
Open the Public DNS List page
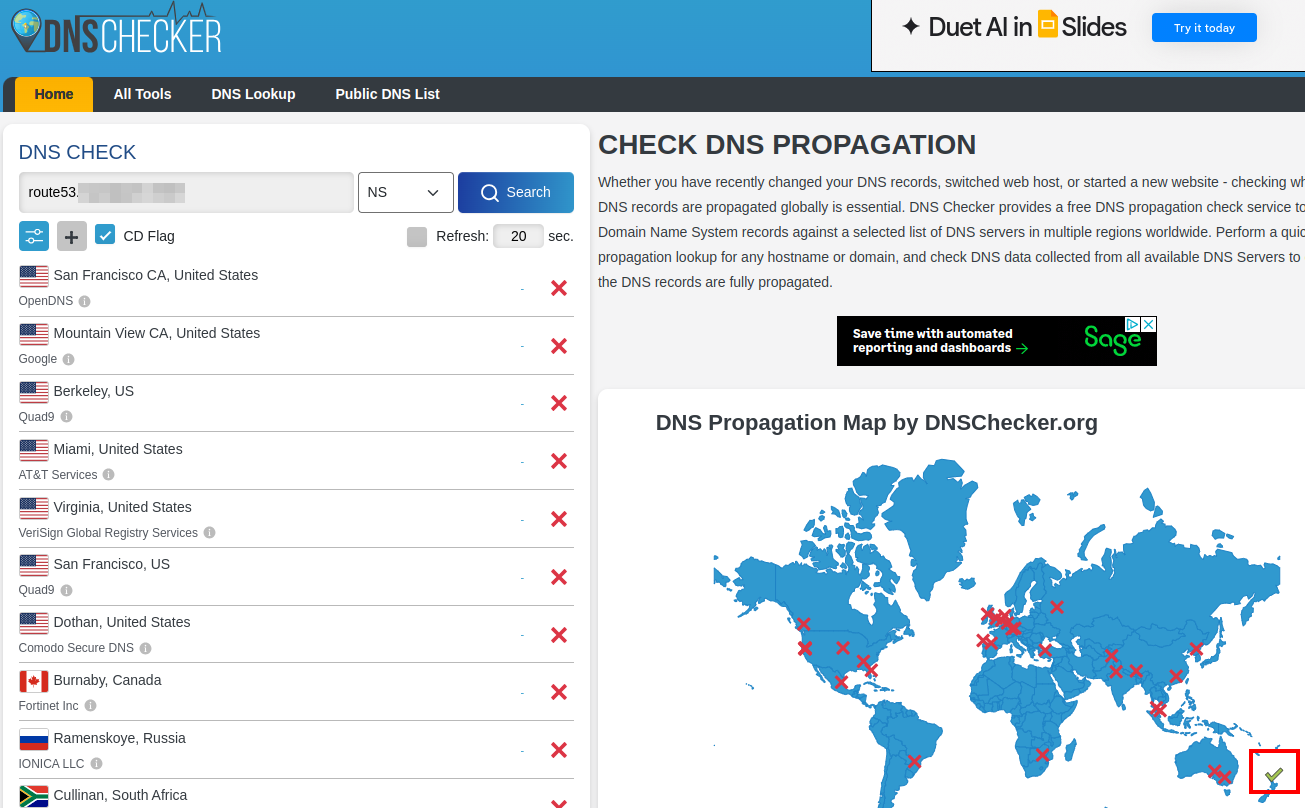point(387,94)
